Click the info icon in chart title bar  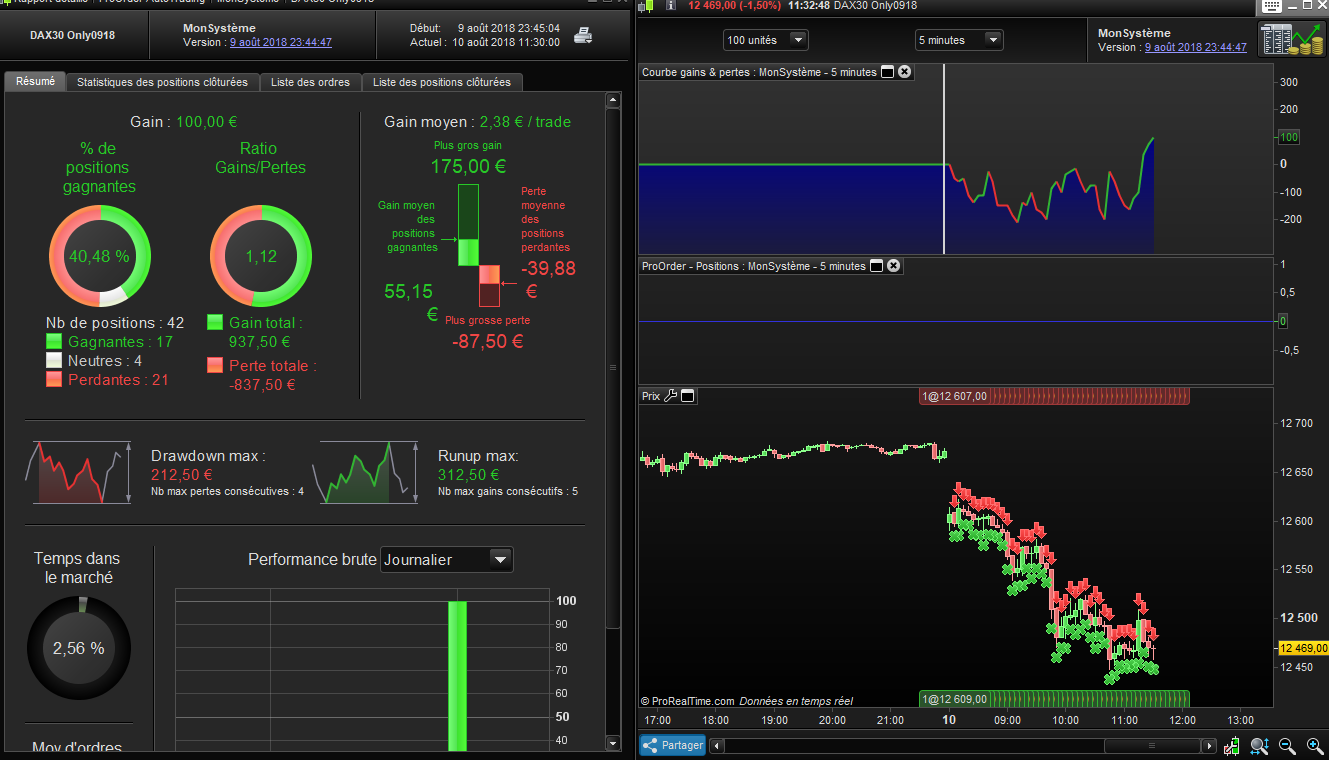click(670, 6)
